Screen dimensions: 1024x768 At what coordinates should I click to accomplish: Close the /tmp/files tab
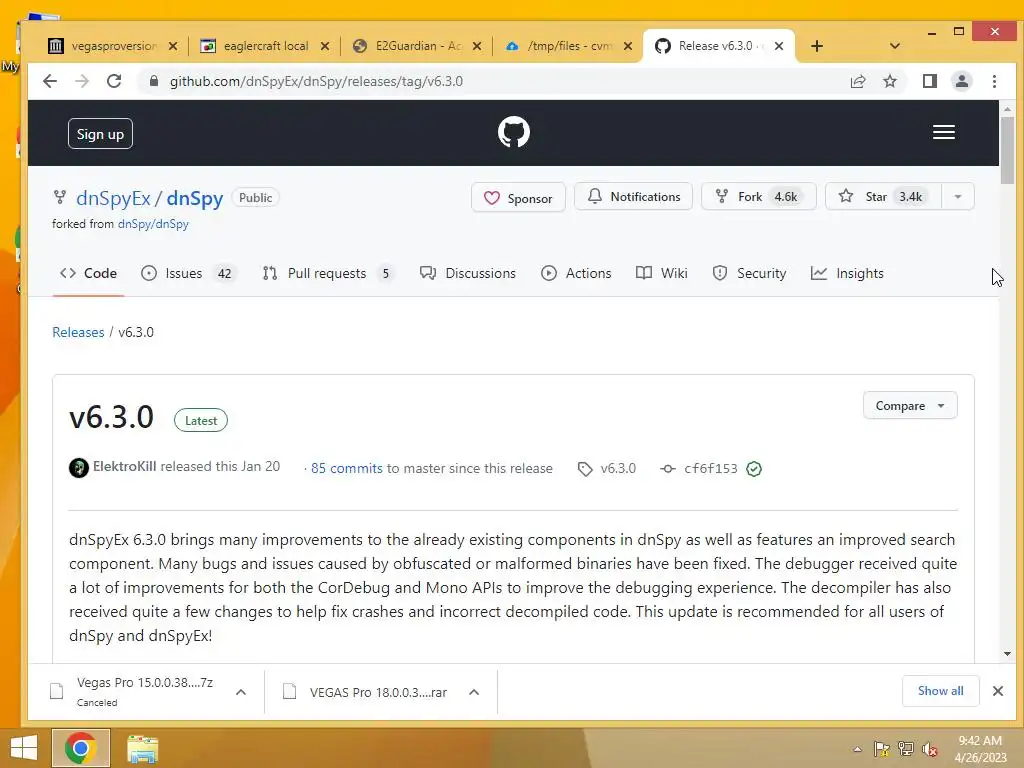point(628,46)
